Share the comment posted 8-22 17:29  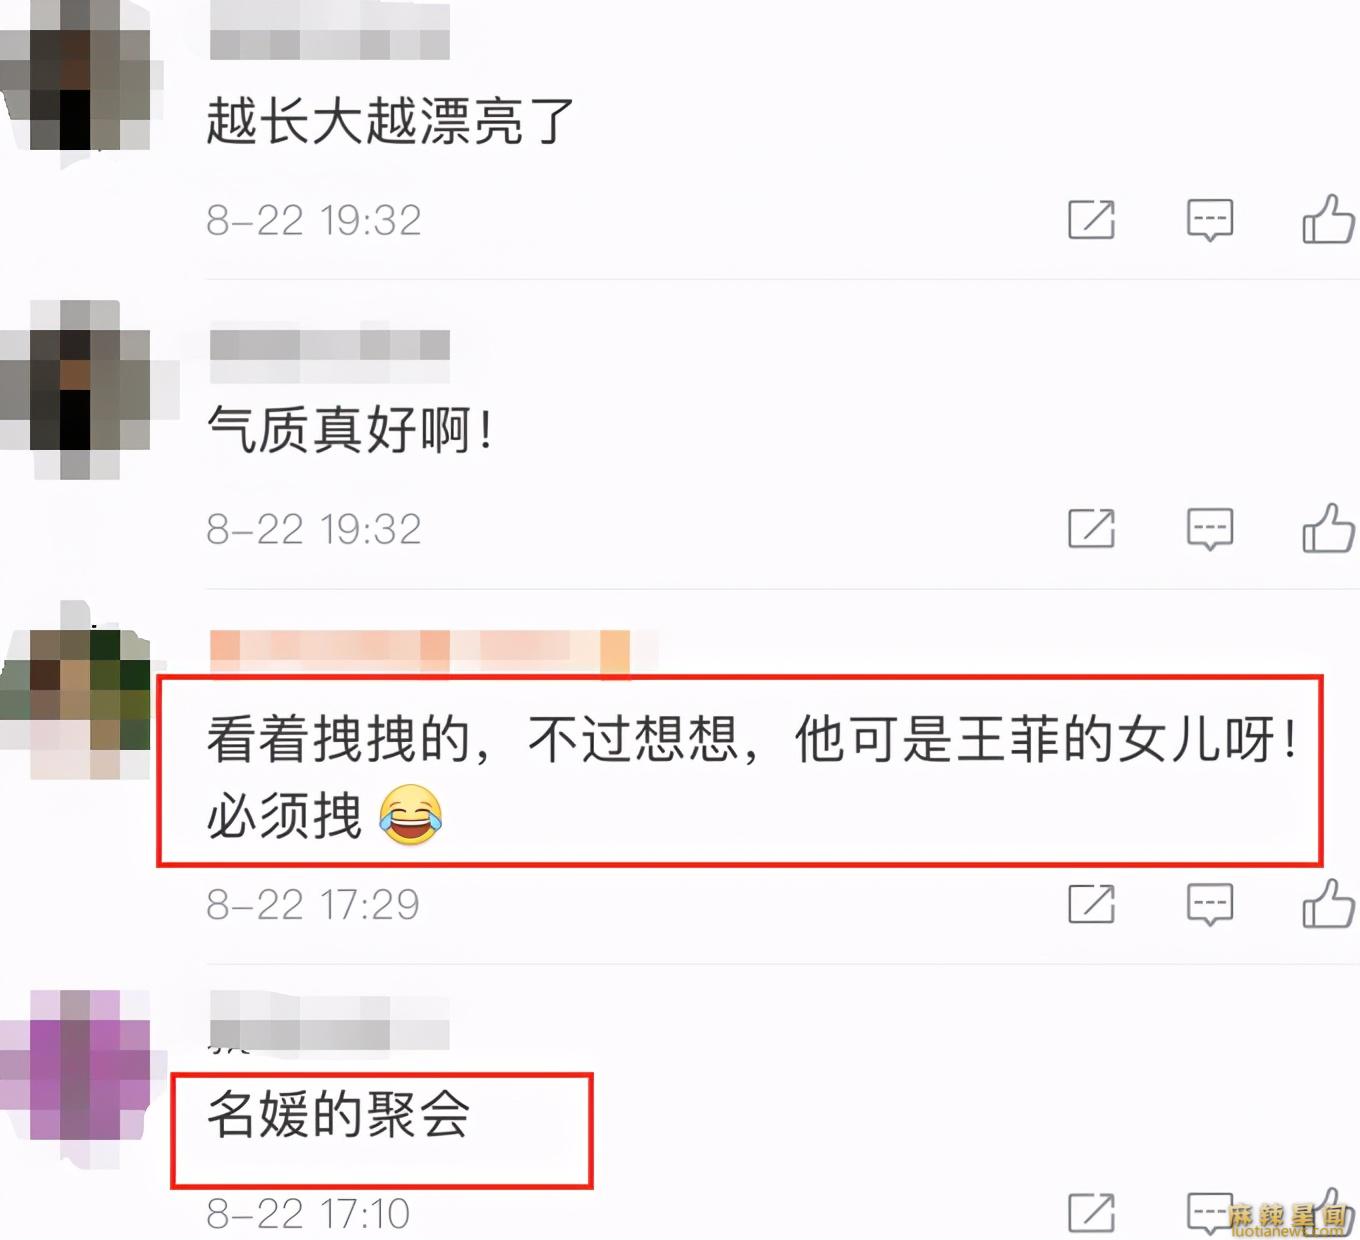1091,905
